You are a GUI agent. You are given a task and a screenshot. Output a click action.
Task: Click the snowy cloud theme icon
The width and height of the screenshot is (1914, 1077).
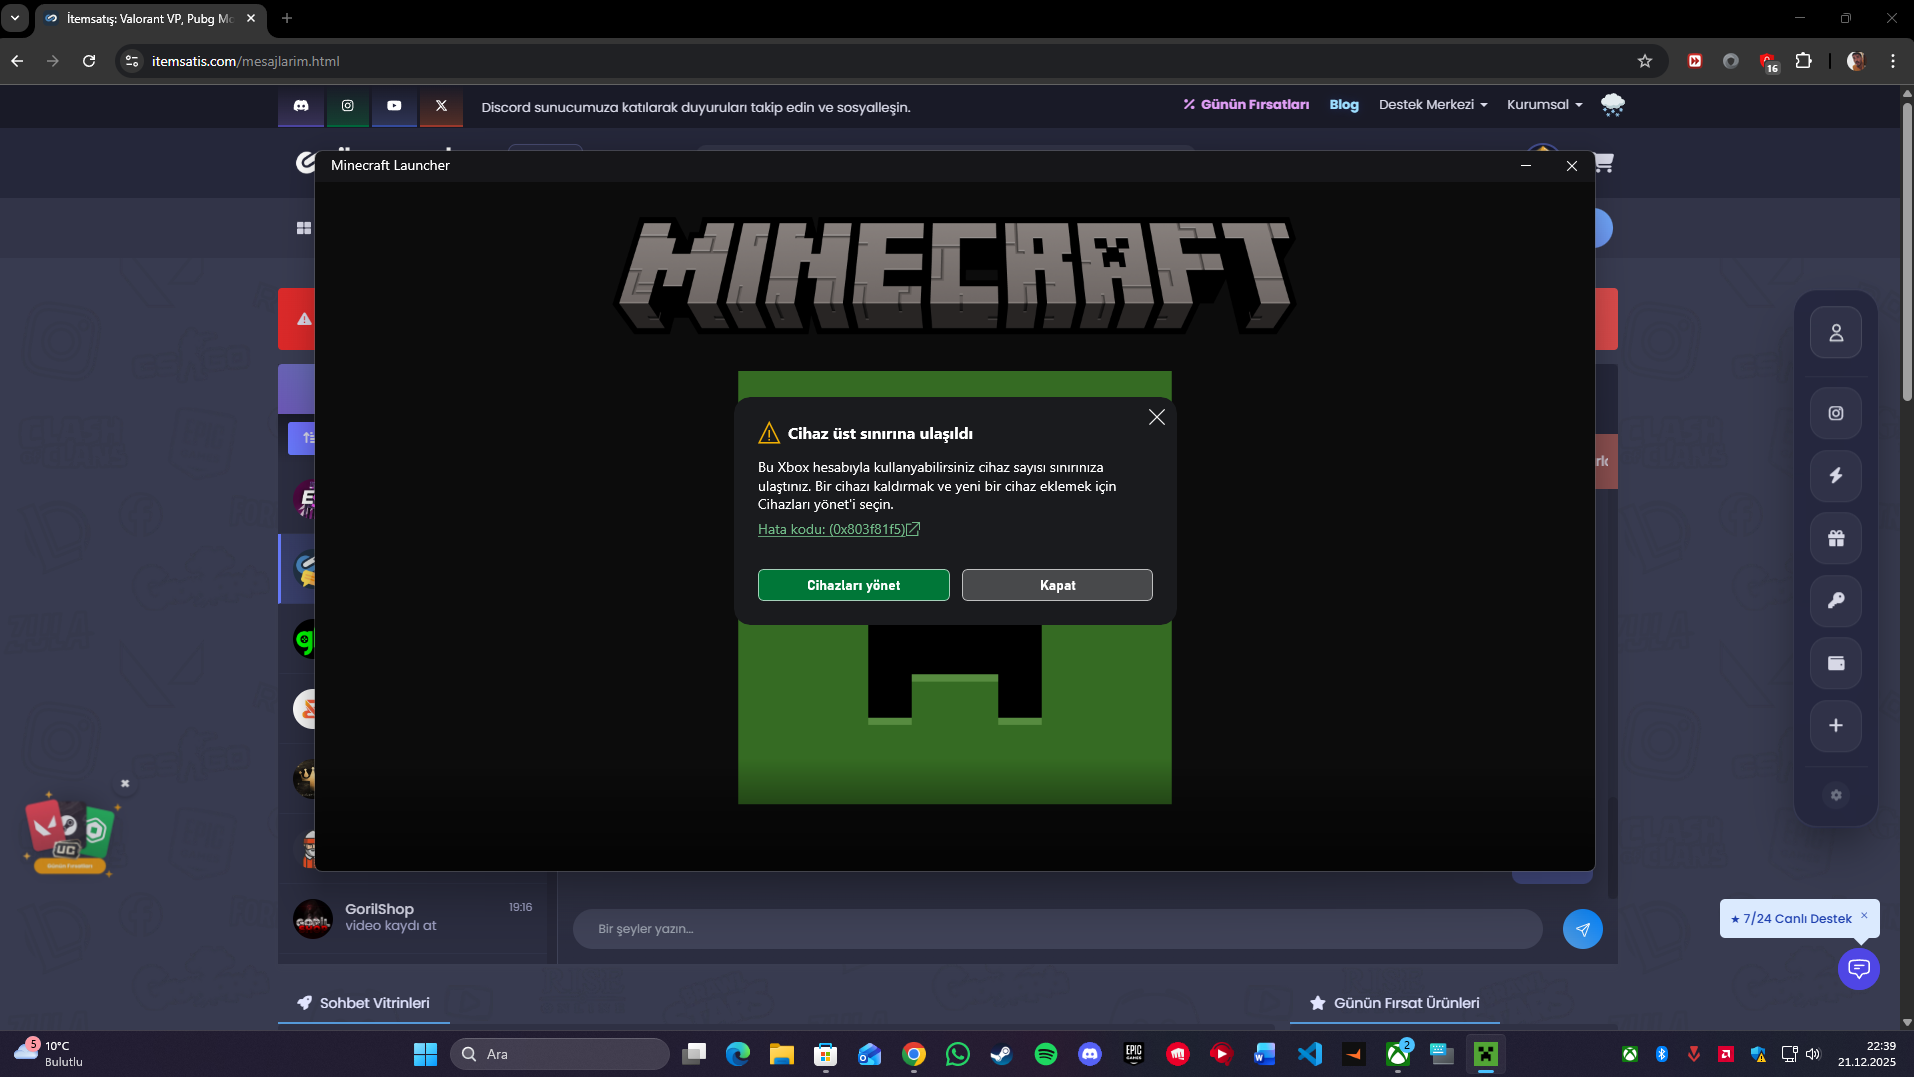coord(1612,104)
